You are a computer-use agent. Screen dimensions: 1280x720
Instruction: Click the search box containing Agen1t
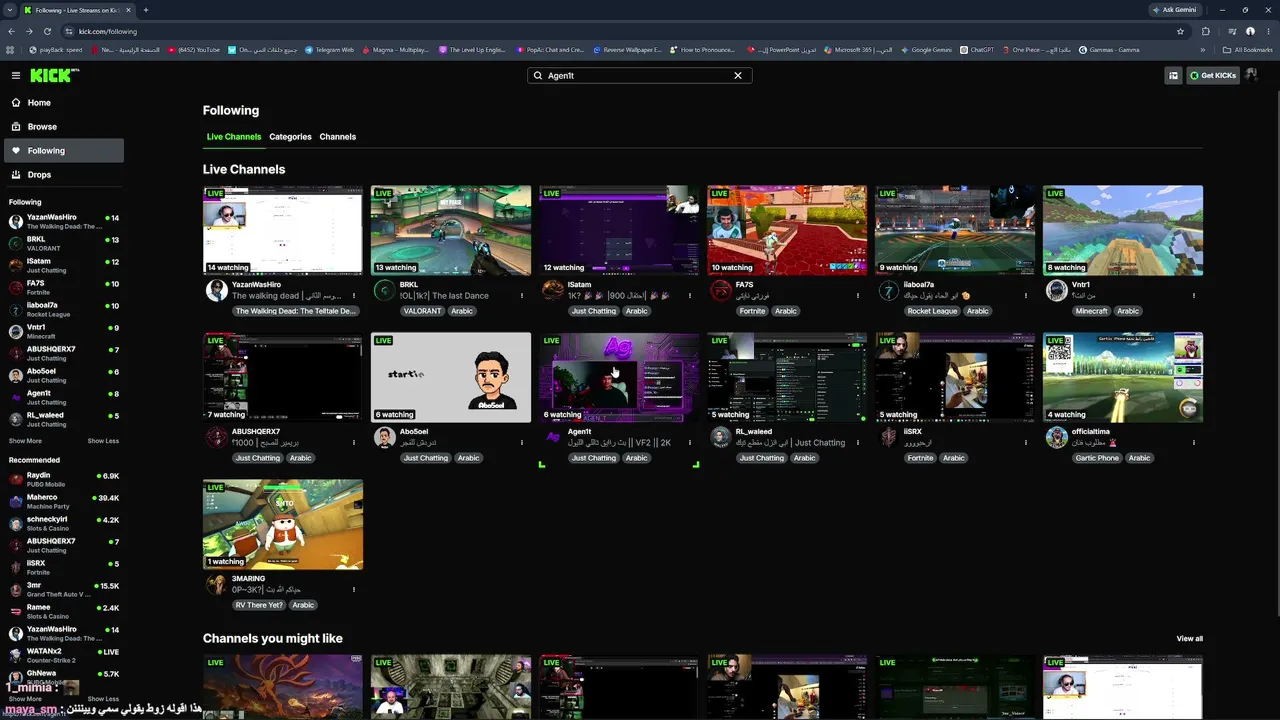tap(640, 75)
